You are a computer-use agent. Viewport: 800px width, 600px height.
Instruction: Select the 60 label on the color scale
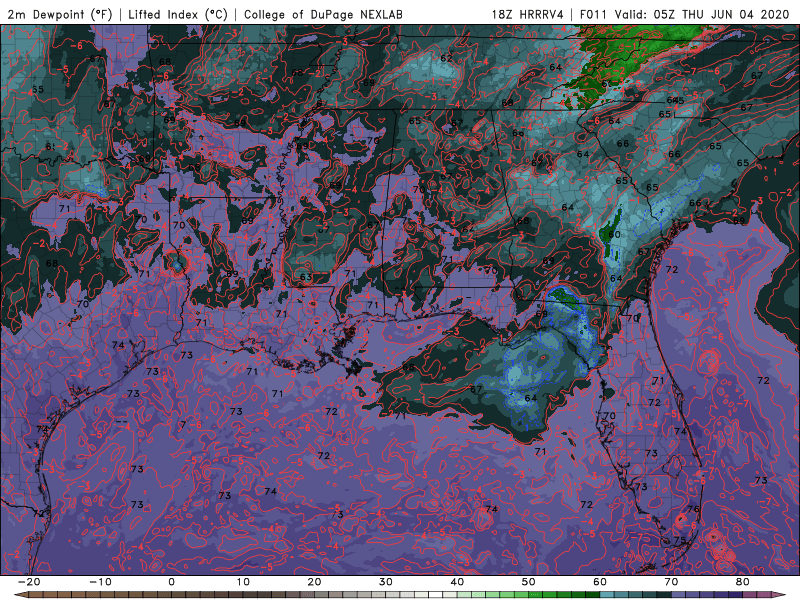600,582
